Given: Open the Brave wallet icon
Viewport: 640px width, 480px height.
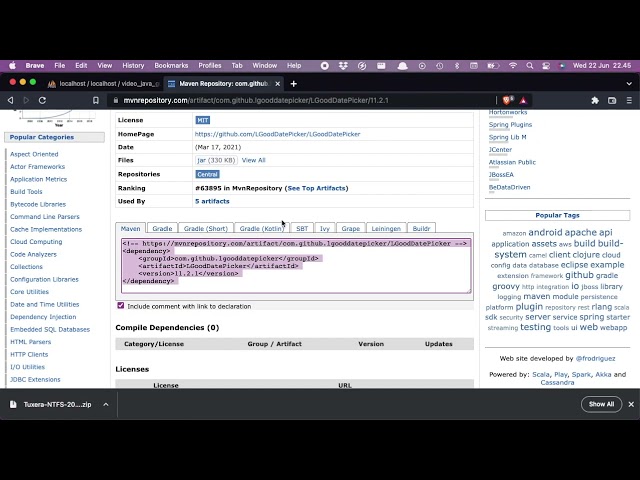Looking at the screenshot, I should (x=612, y=100).
